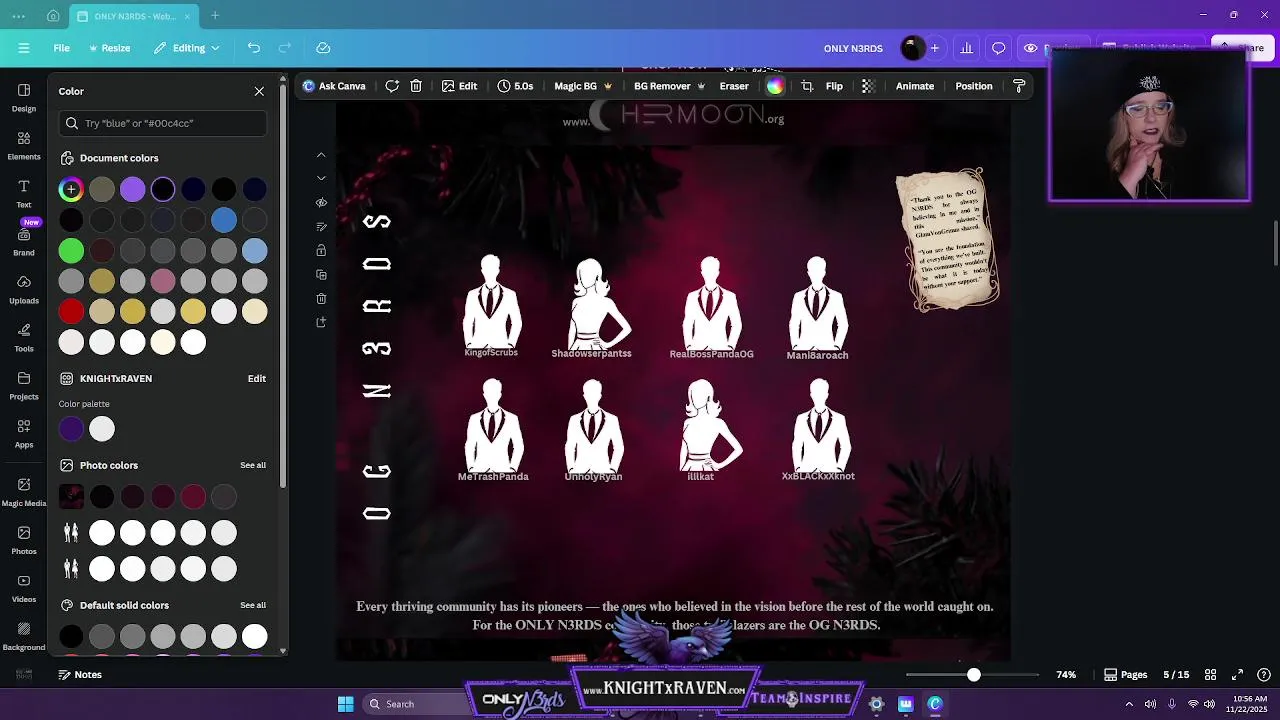1280x720 pixels.
Task: Delete element using toolbar trash icon
Action: click(x=416, y=86)
